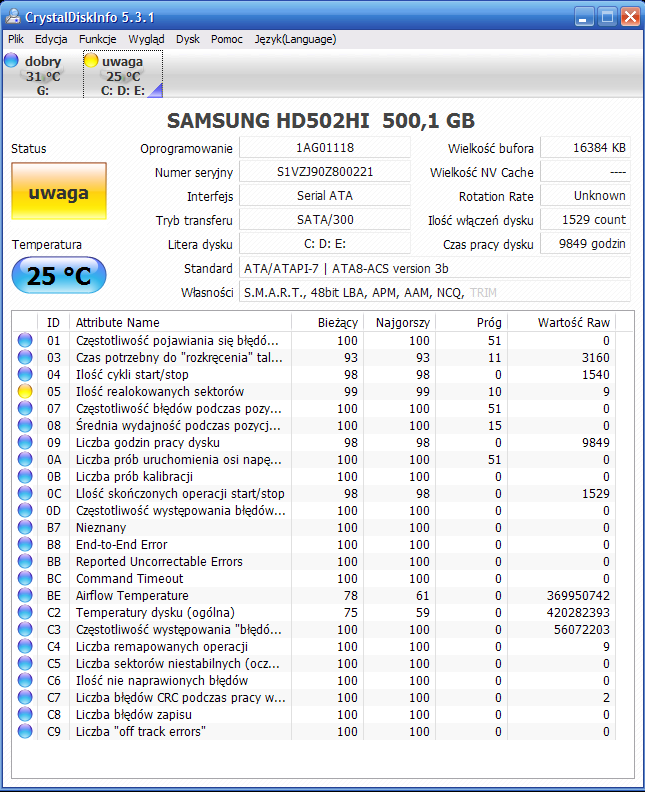Open the Język(Language) menu

295,39
